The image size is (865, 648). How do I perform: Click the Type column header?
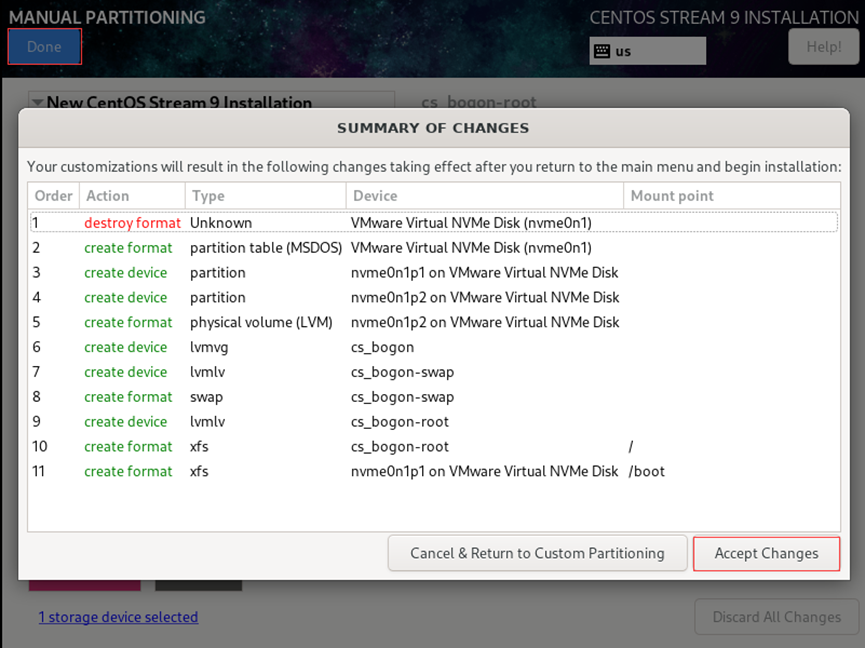click(x=266, y=196)
